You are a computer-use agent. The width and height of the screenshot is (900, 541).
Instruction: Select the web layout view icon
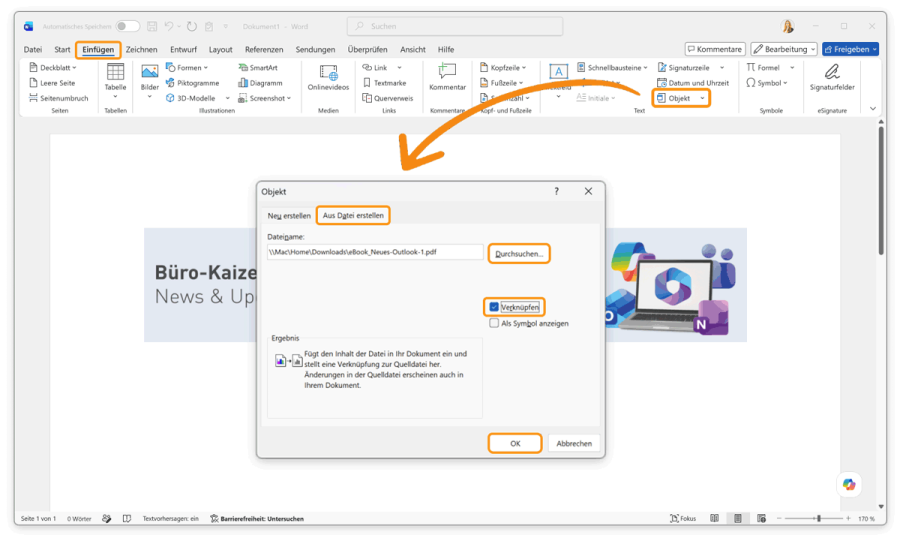[761, 519]
